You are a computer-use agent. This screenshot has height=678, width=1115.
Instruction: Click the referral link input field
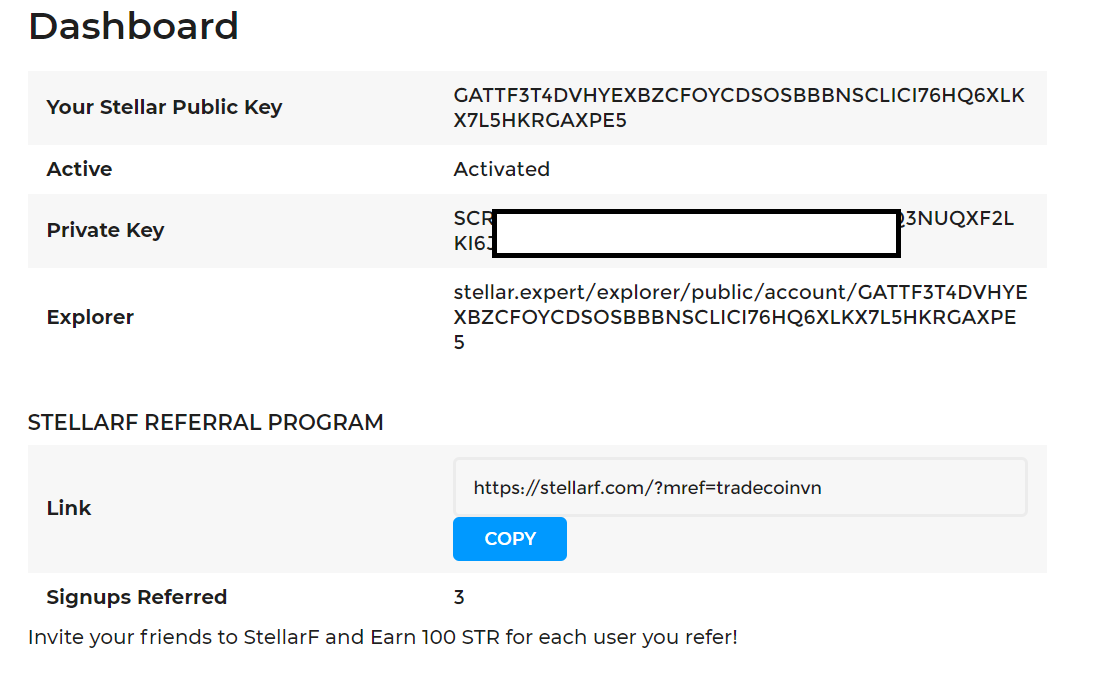(x=740, y=488)
